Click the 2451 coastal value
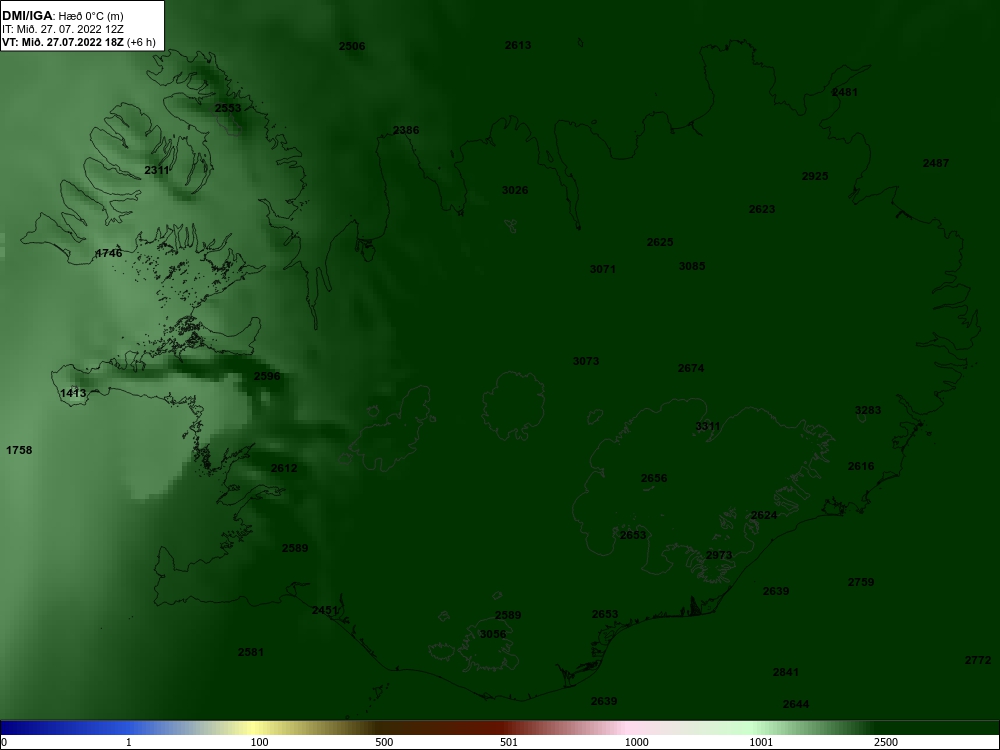The width and height of the screenshot is (1000, 750). coord(325,610)
